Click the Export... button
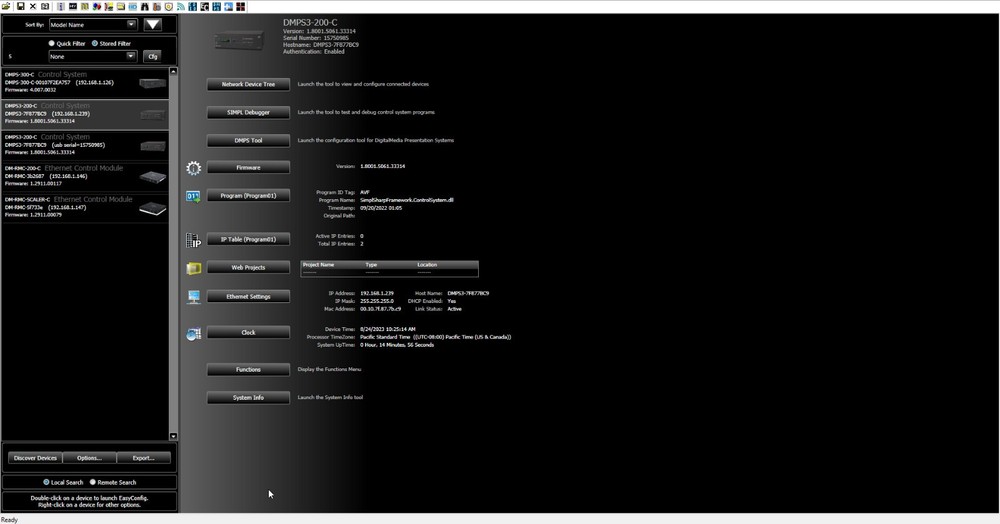 pos(143,458)
